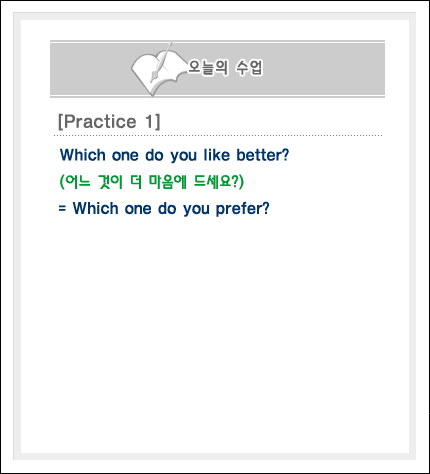This screenshot has height=474, width=430.
Task: Click the Korean word 드세요?)
Action: pyautogui.click(x=219, y=182)
